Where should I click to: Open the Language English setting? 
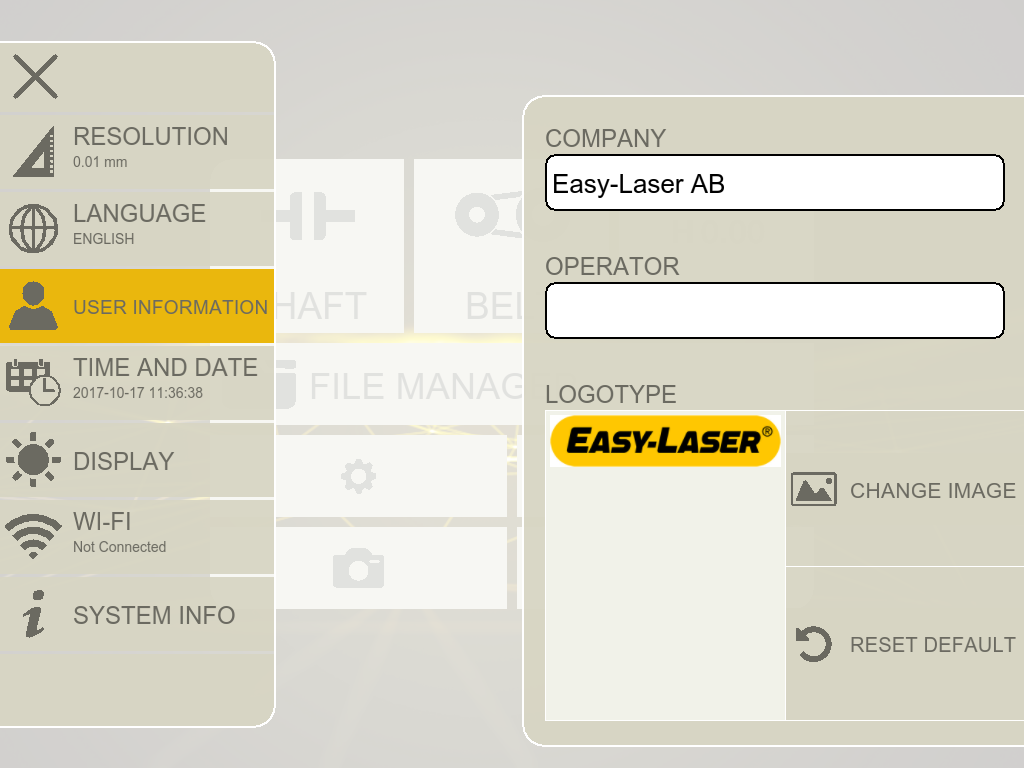tap(139, 223)
